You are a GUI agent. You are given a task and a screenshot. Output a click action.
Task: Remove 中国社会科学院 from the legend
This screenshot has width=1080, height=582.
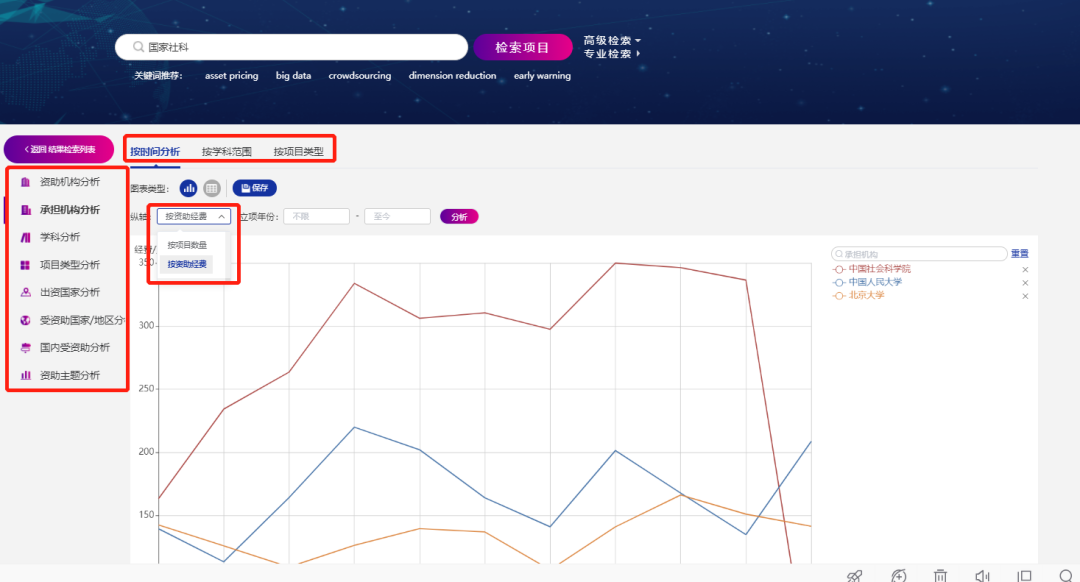point(1025,270)
